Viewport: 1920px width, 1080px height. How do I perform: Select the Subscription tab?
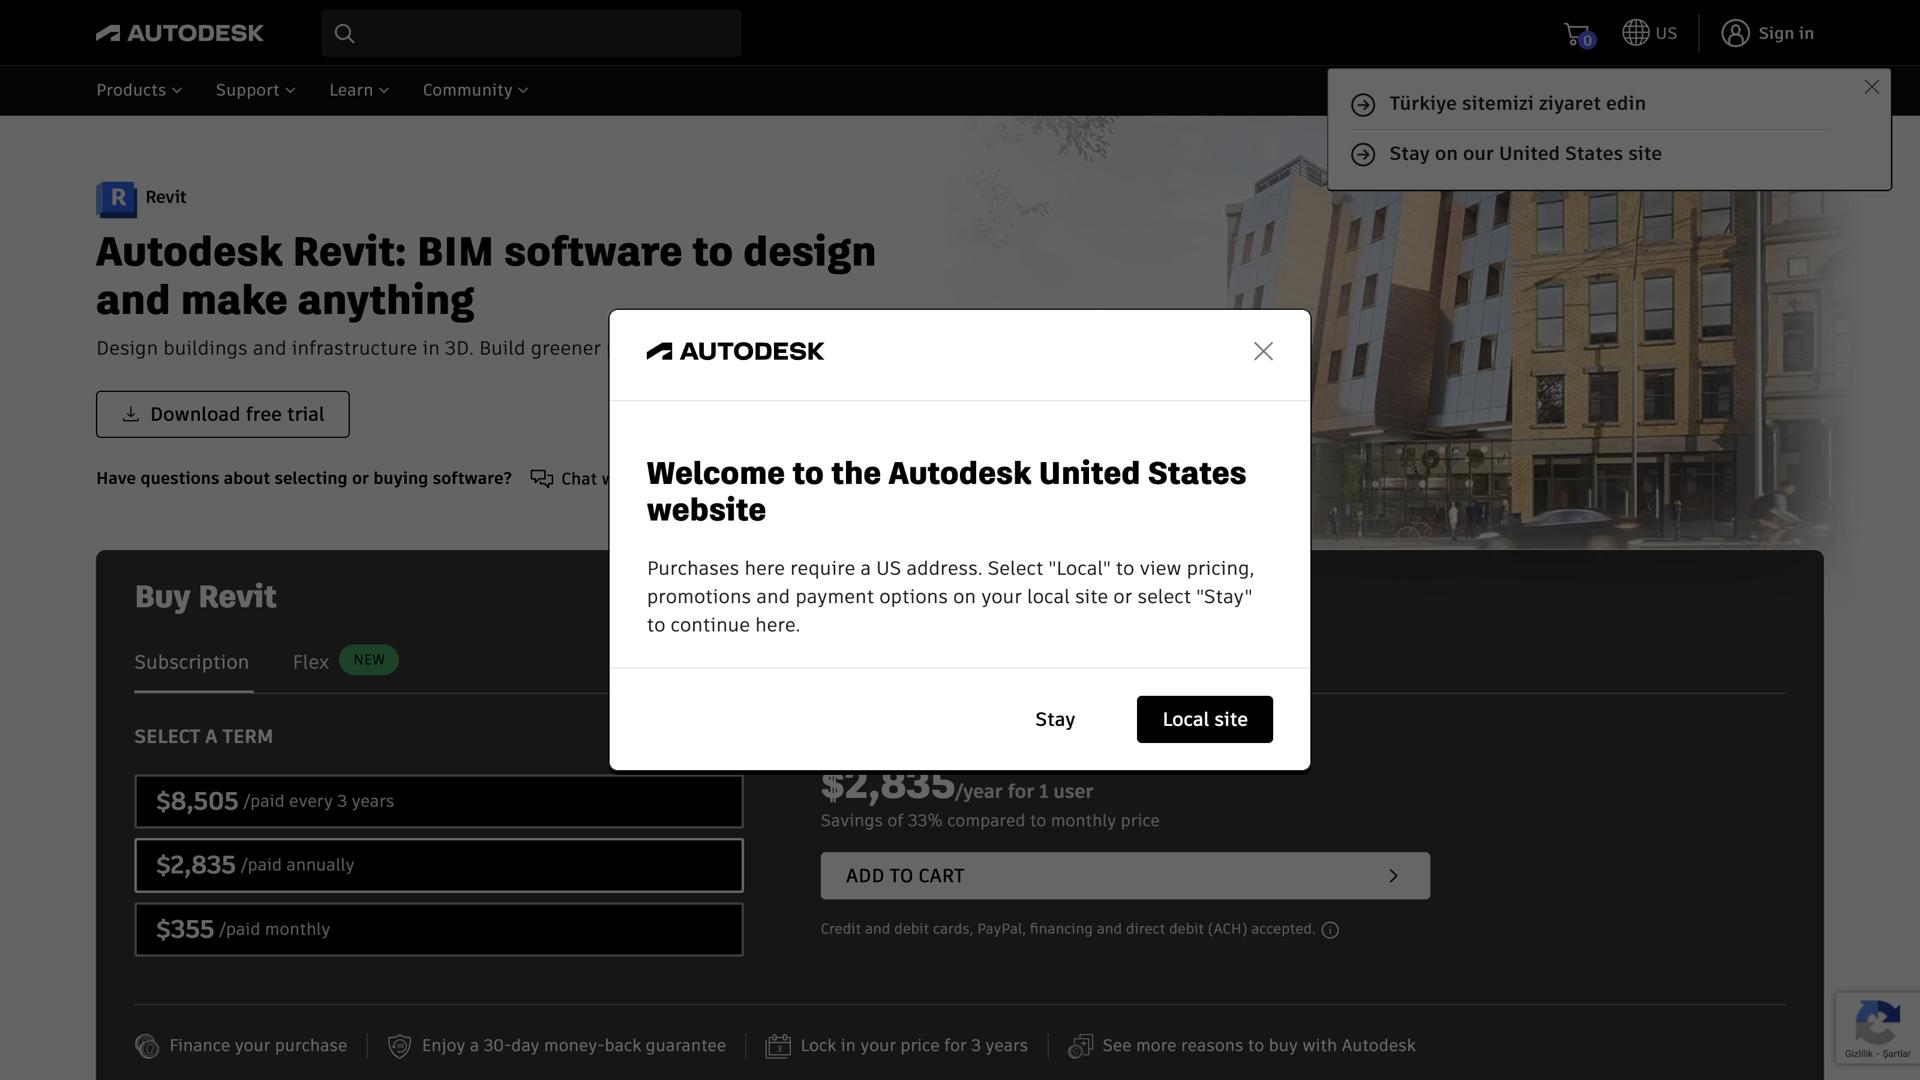[x=192, y=661]
